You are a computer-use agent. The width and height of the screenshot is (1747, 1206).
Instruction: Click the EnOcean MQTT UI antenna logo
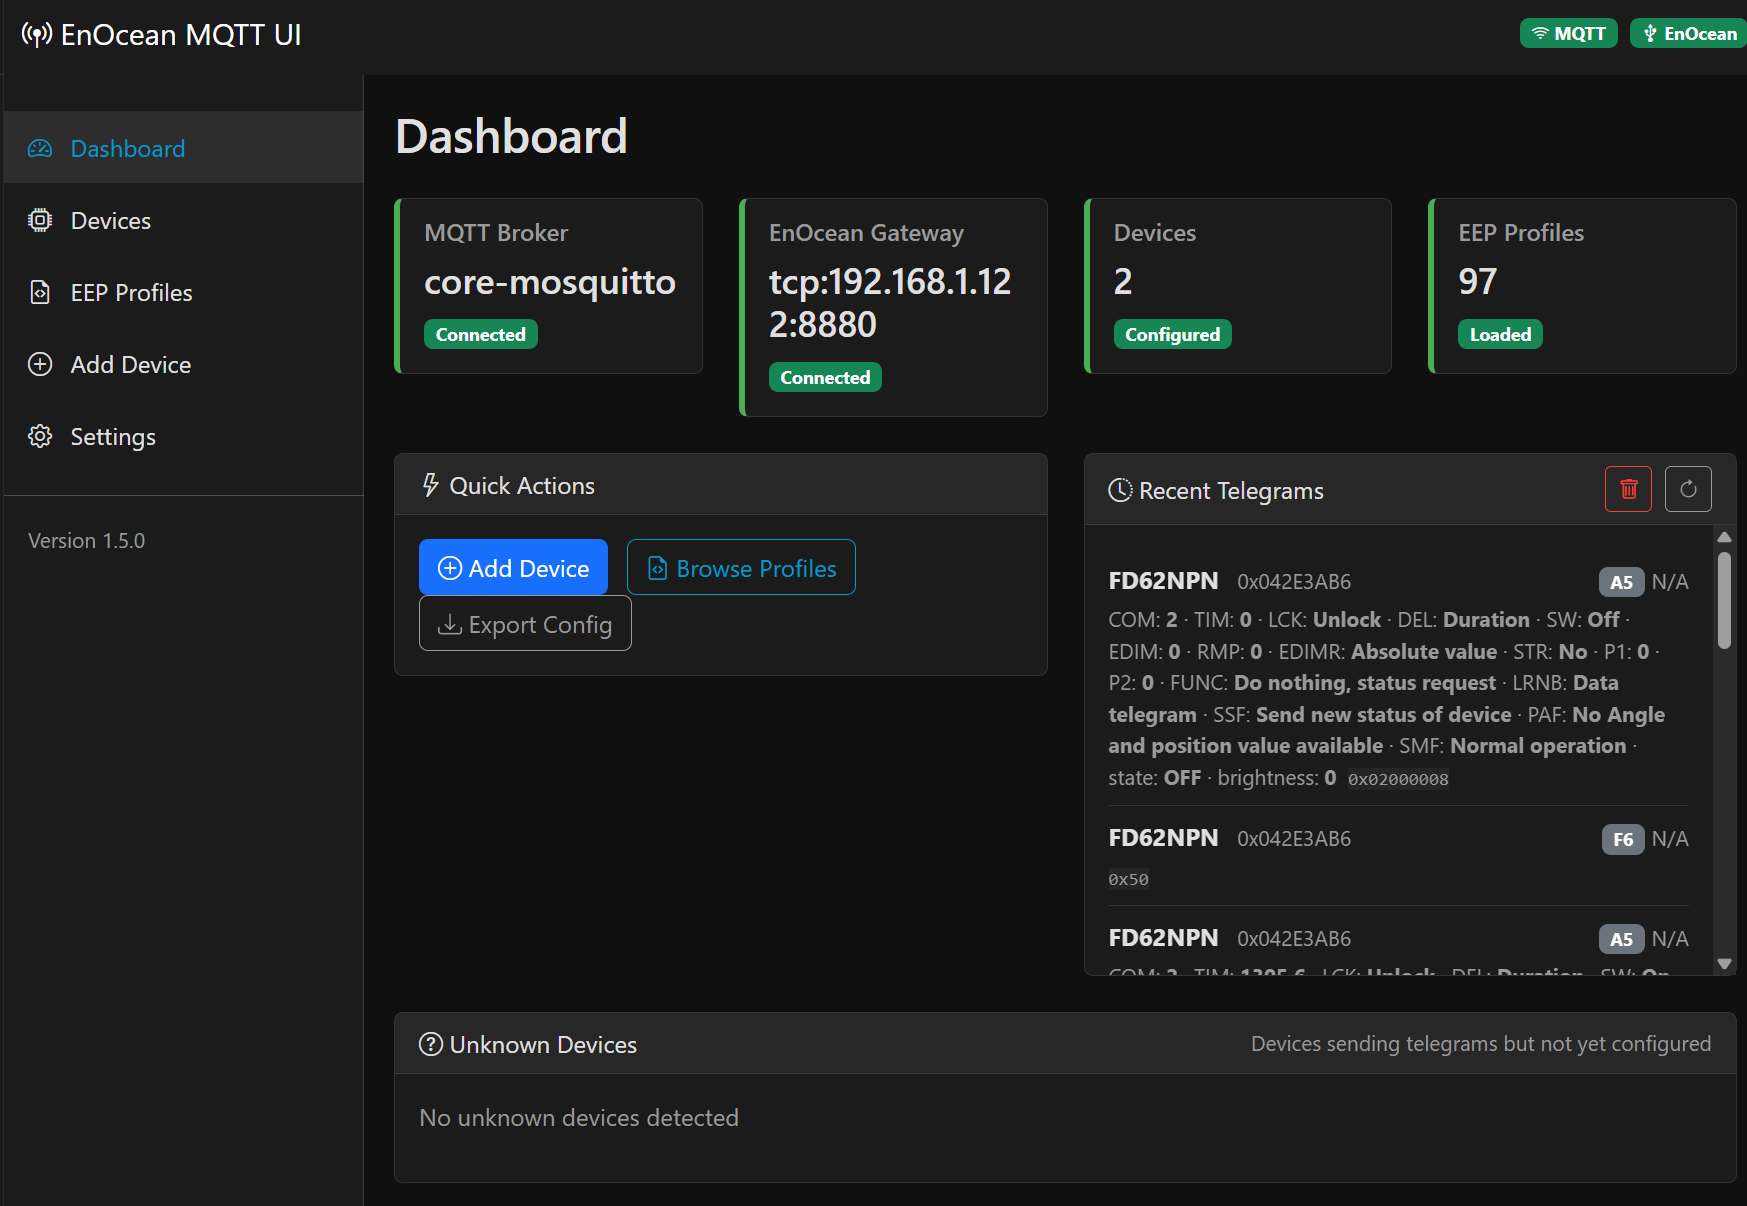(x=37, y=35)
